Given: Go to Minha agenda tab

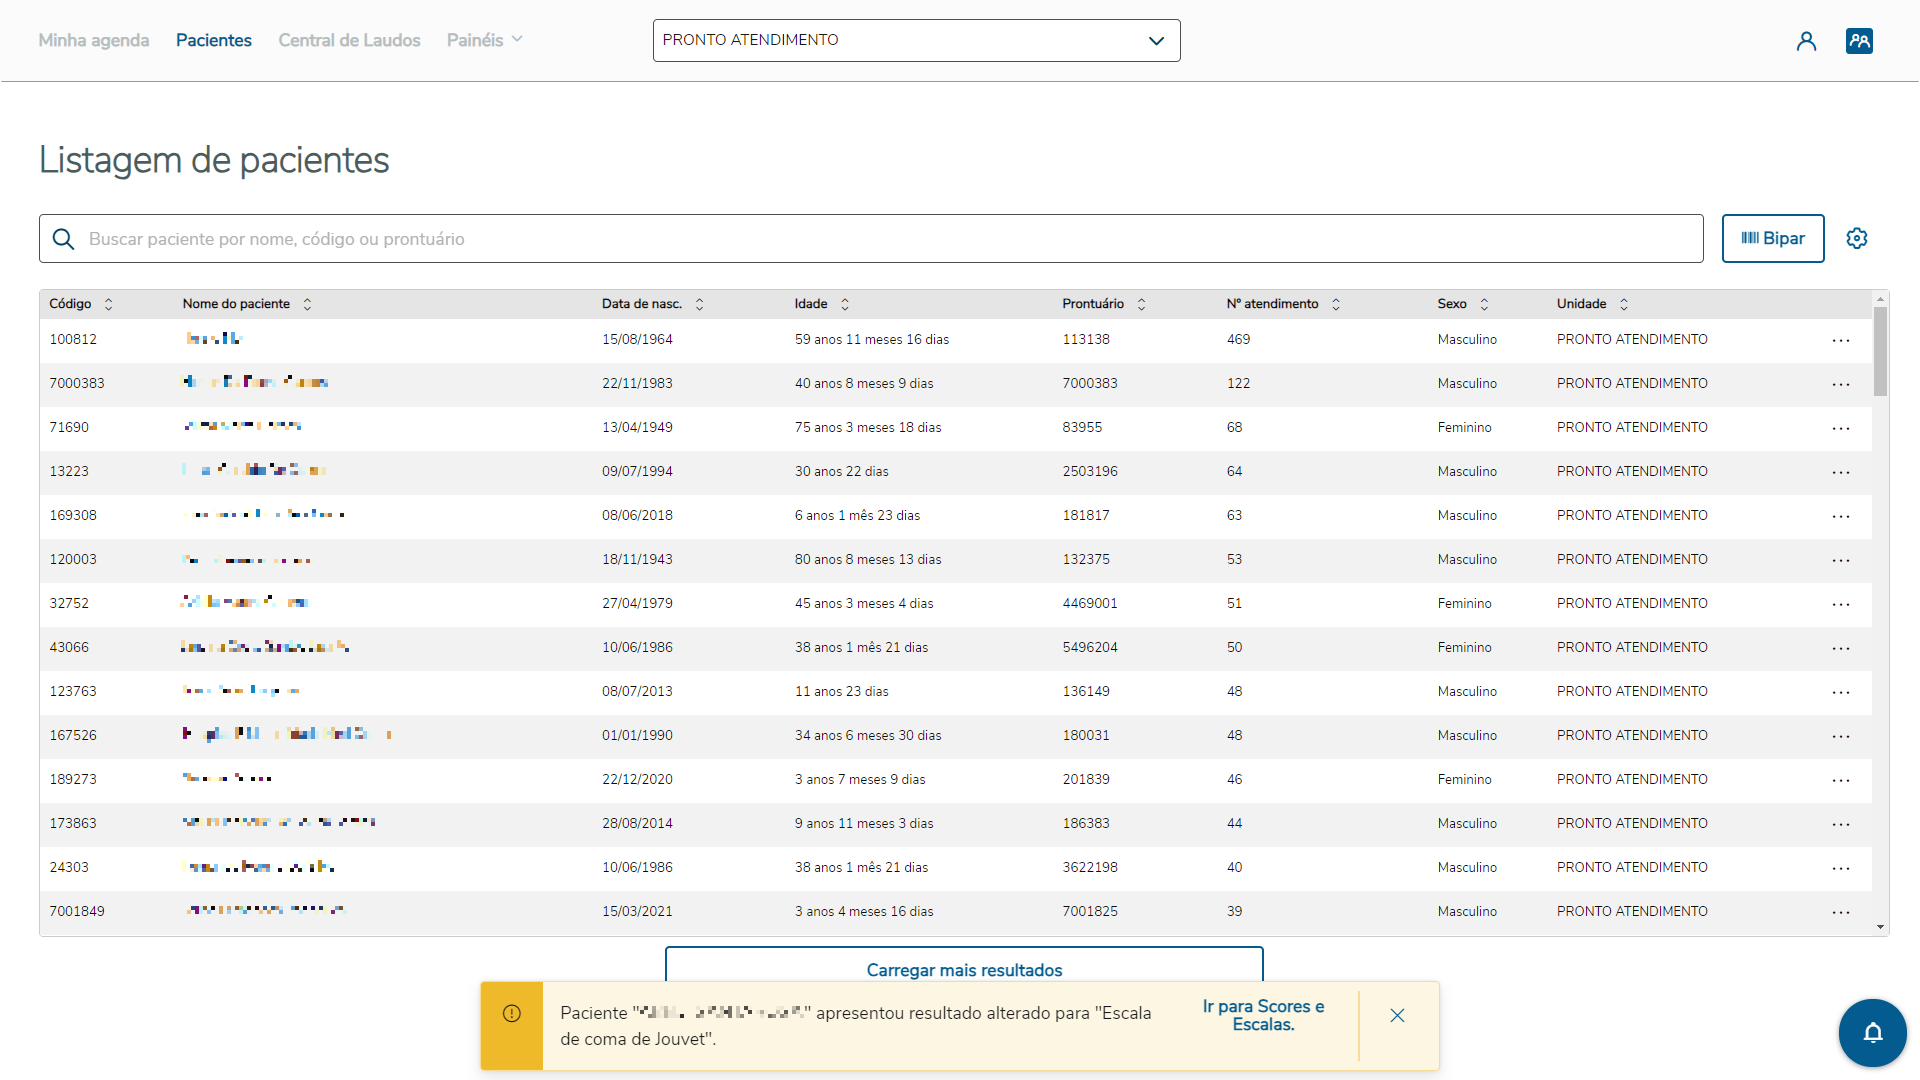Looking at the screenshot, I should (x=93, y=40).
